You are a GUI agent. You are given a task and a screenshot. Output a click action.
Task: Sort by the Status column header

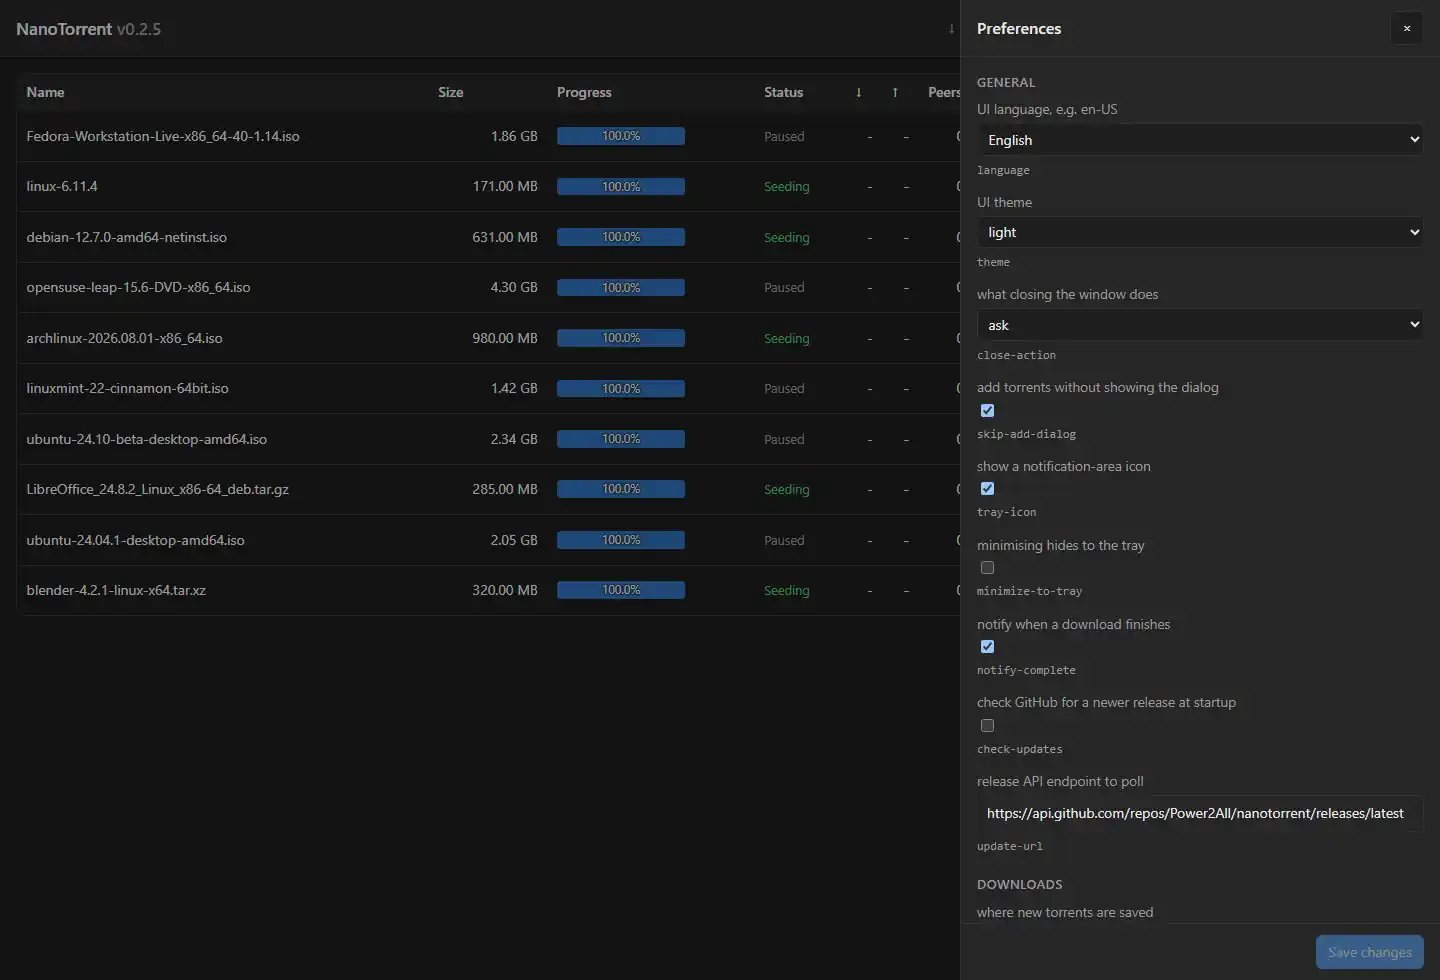point(783,92)
